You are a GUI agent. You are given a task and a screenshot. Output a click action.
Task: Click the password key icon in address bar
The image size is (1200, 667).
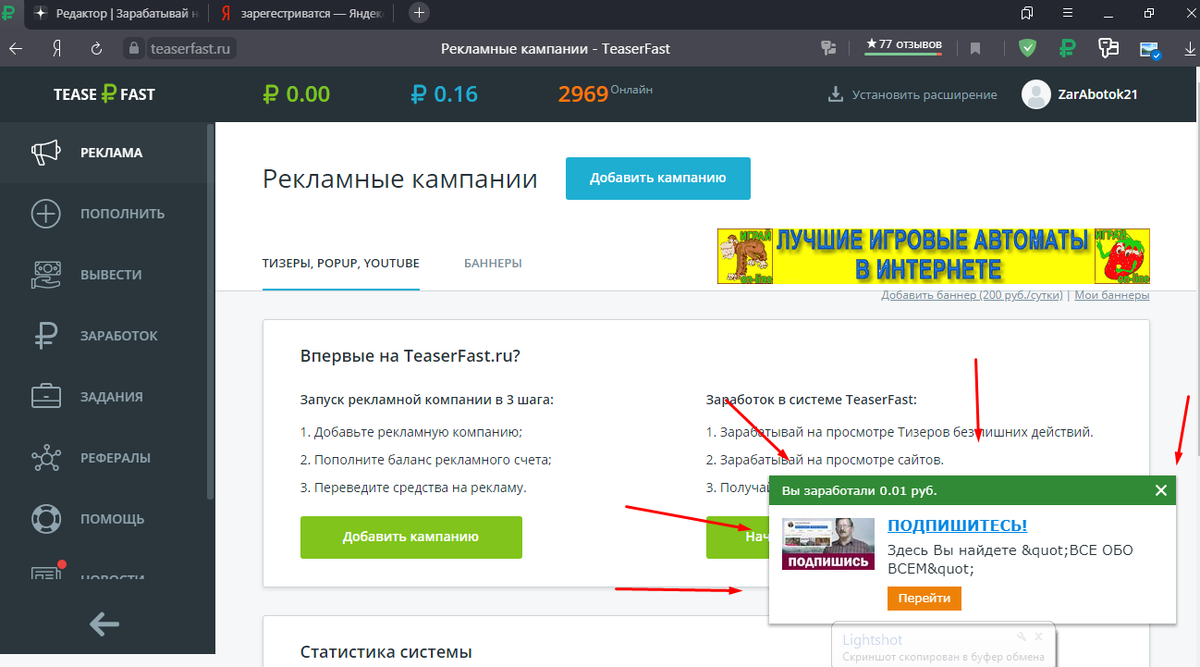(x=828, y=48)
